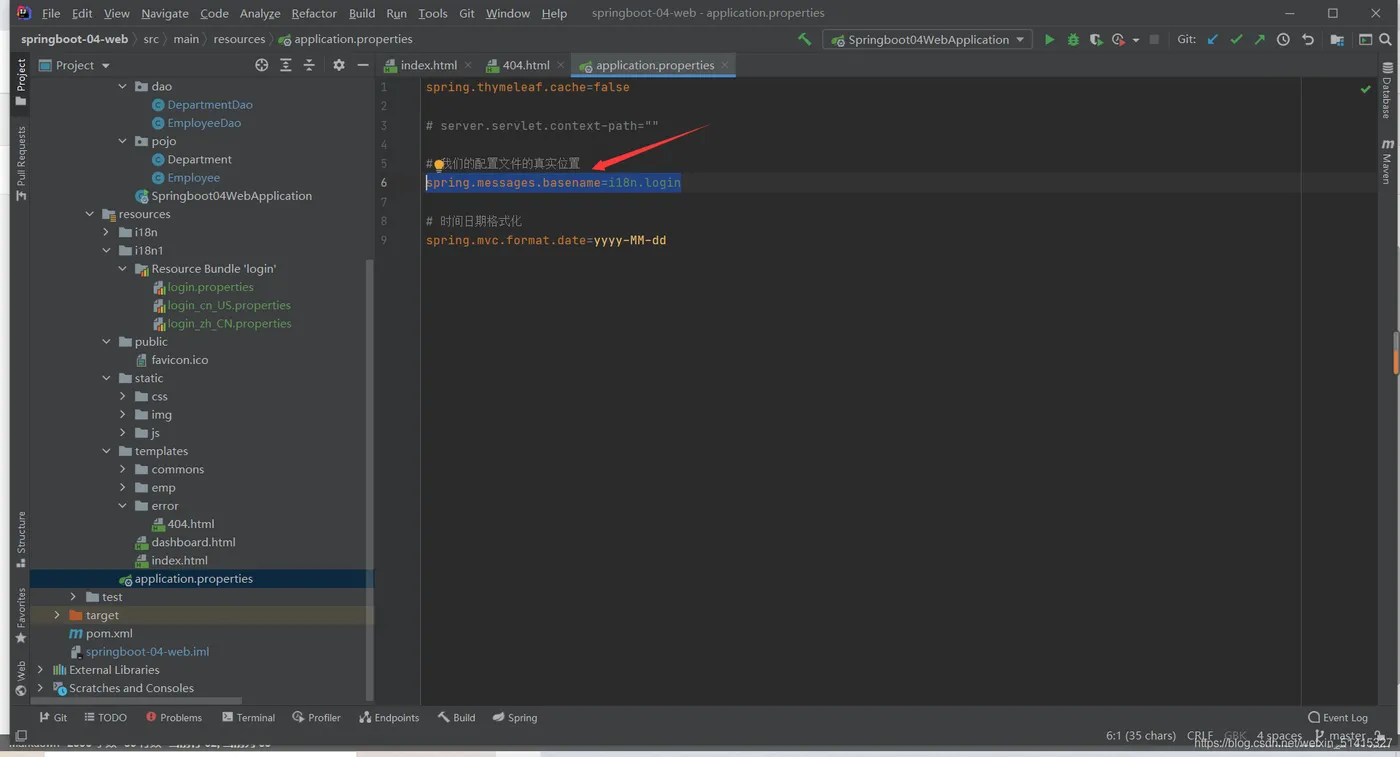This screenshot has width=1400, height=757.
Task: Click the Locate file crosshair icon
Action: [261, 65]
